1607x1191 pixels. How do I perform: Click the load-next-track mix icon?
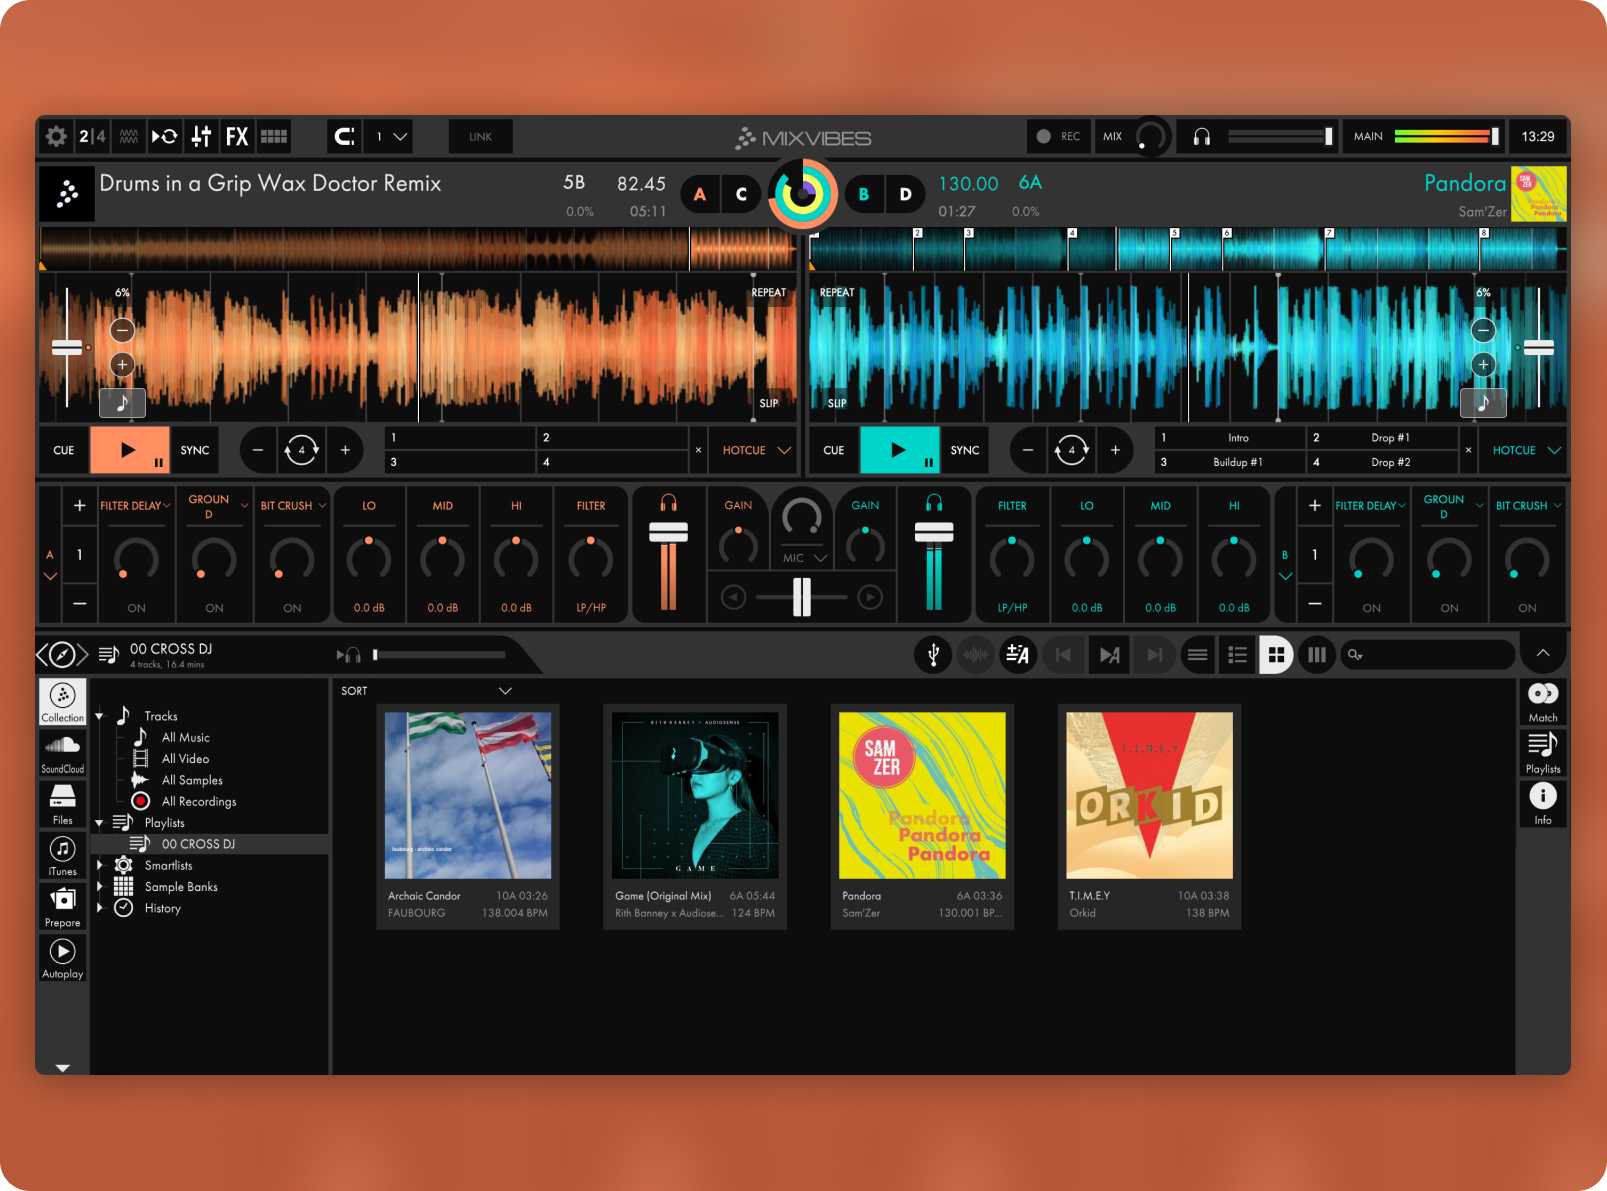[x=1109, y=655]
